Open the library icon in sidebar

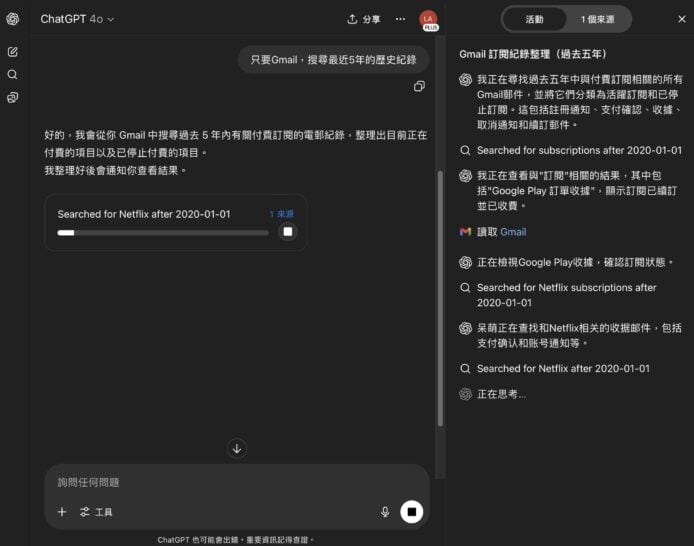coord(12,97)
